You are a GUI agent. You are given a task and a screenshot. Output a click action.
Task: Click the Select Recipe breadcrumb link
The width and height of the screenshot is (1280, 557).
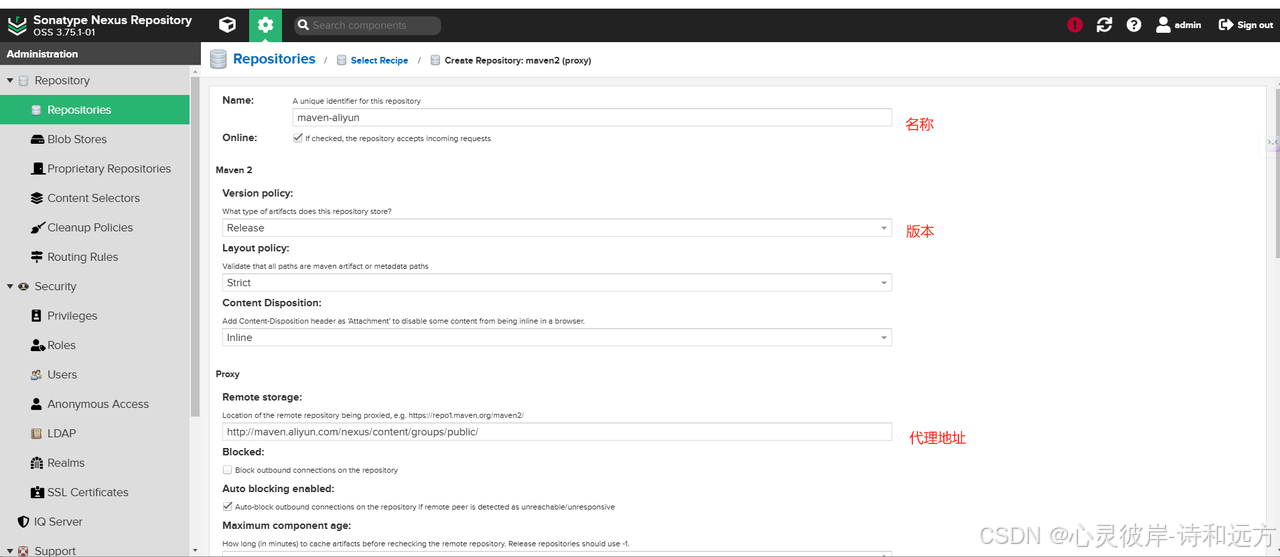pyautogui.click(x=379, y=60)
